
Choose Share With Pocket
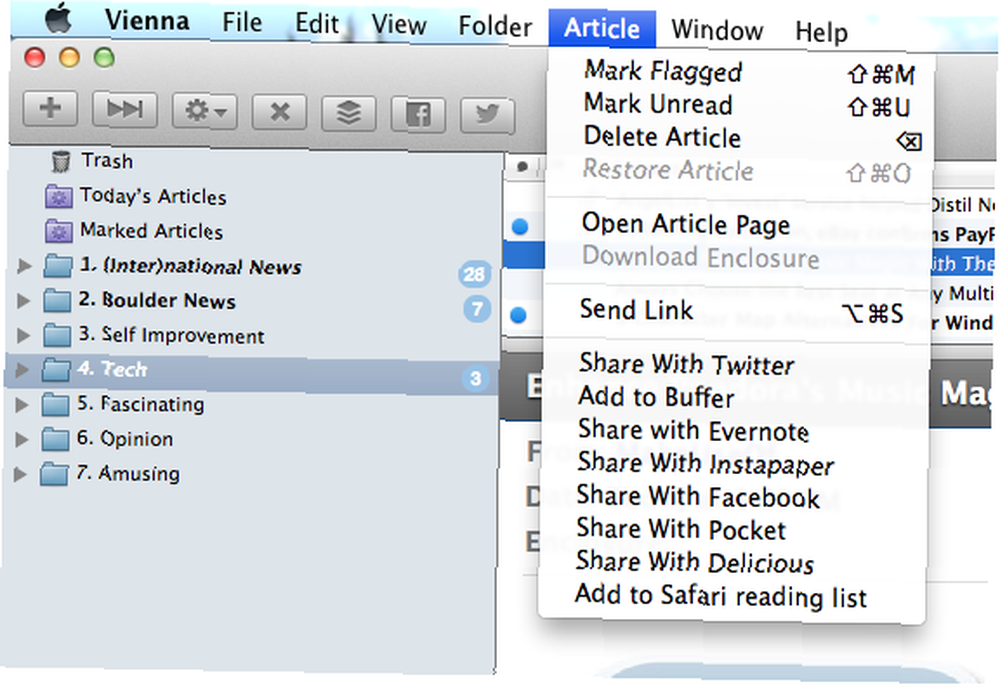pos(732,529)
